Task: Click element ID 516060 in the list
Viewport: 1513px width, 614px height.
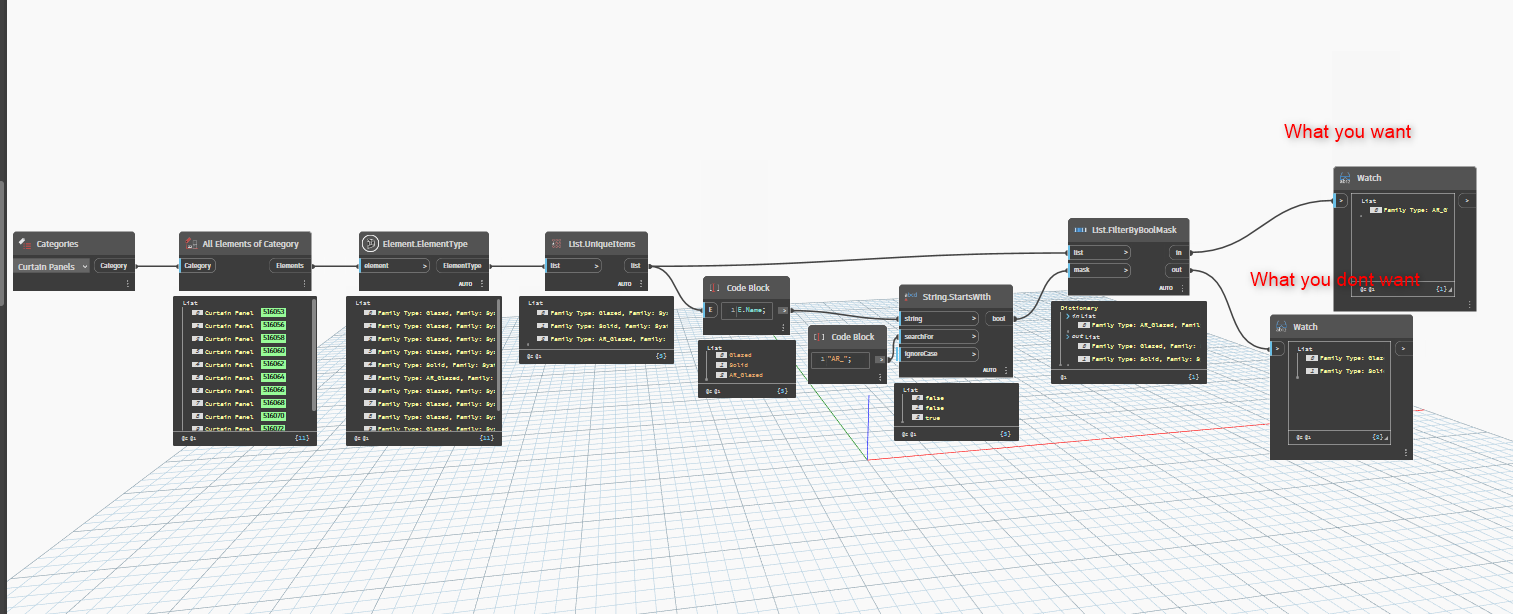Action: pos(274,352)
